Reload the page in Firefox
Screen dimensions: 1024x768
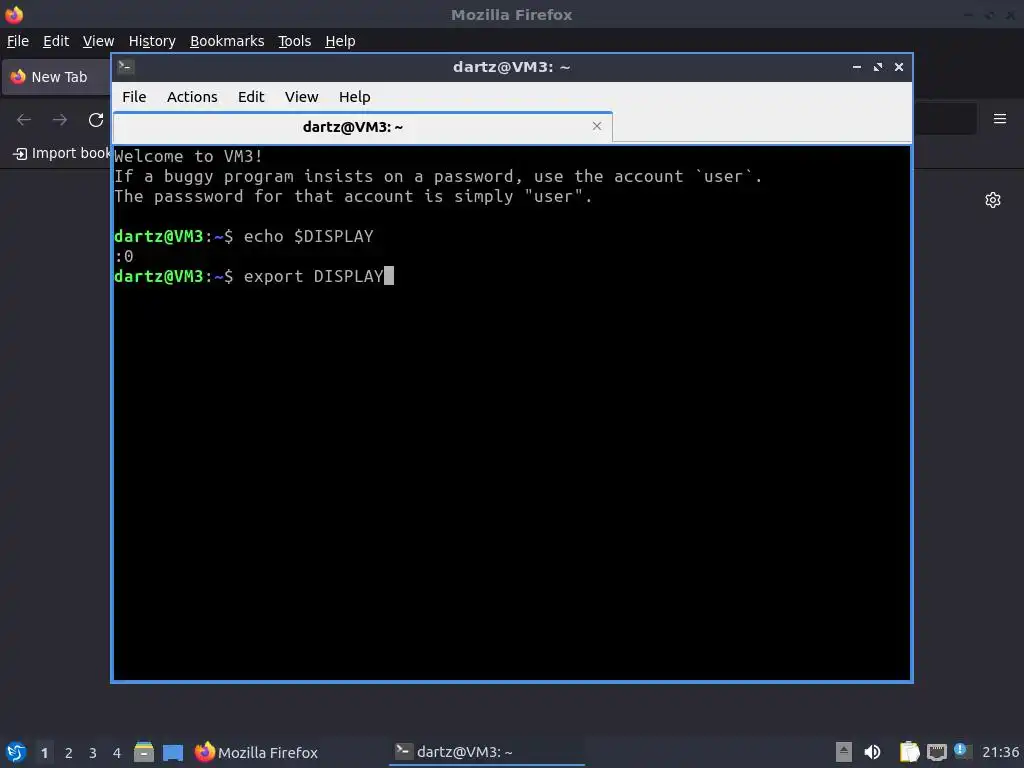coord(96,120)
